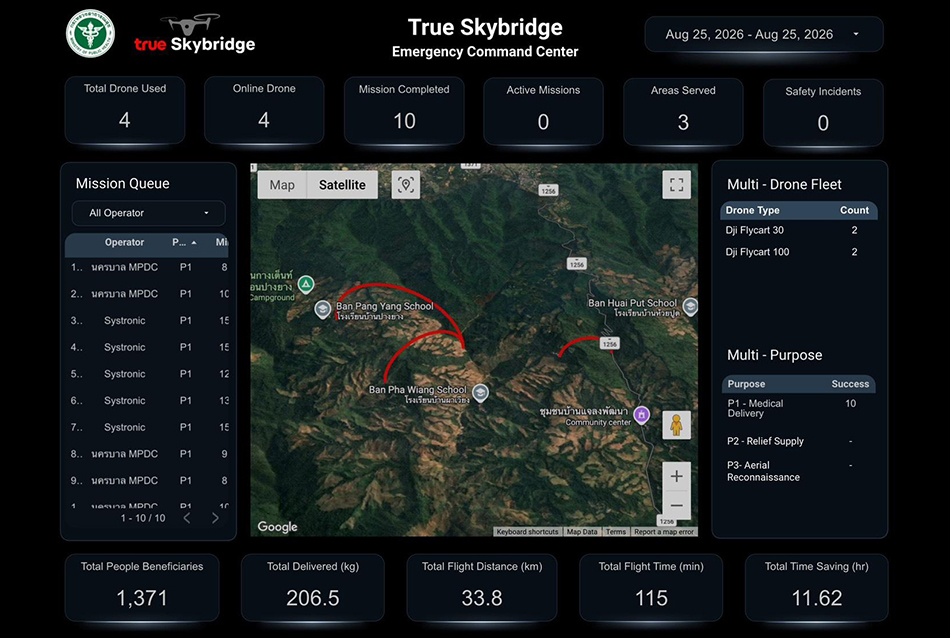
Task: Click the green campground marker
Action: click(306, 284)
